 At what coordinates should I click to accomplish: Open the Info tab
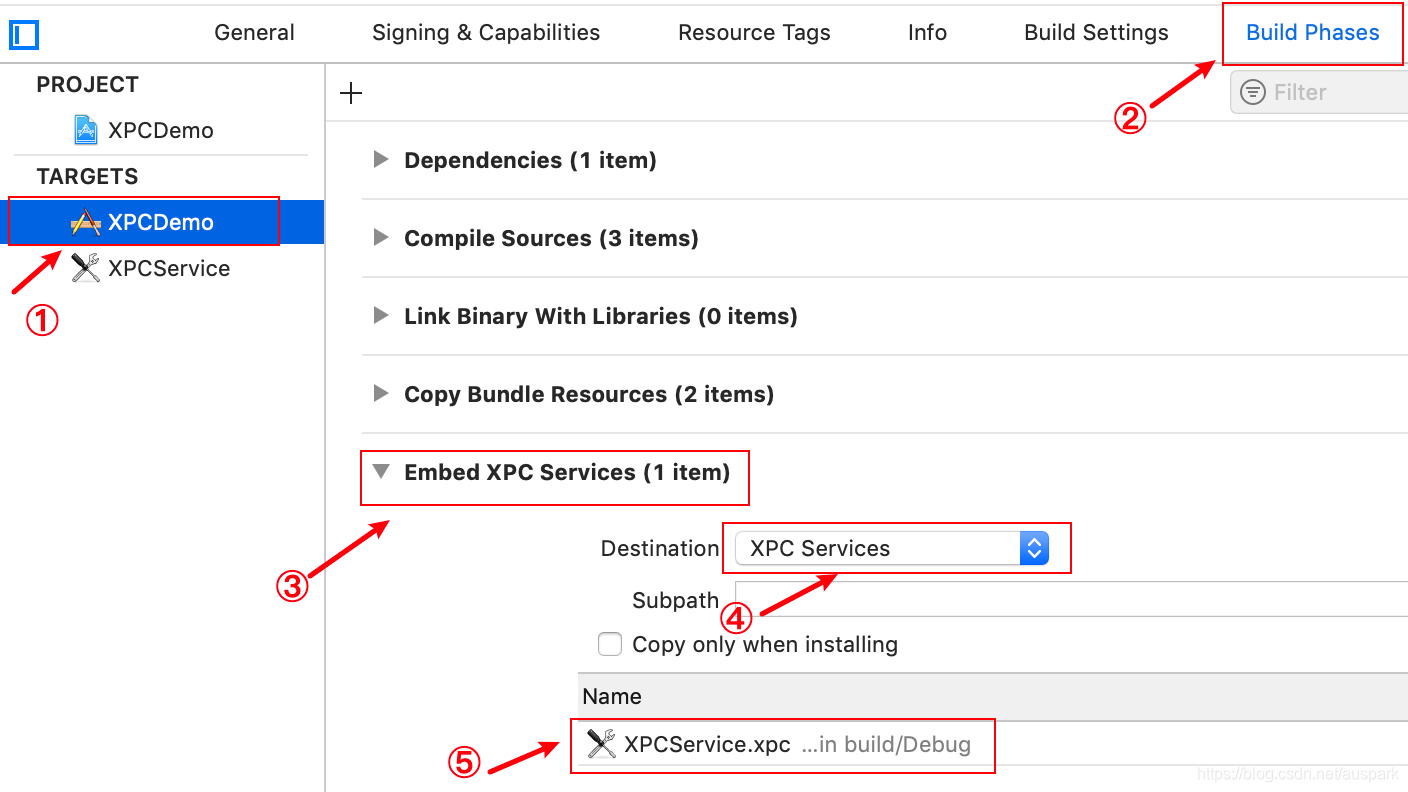pos(927,33)
